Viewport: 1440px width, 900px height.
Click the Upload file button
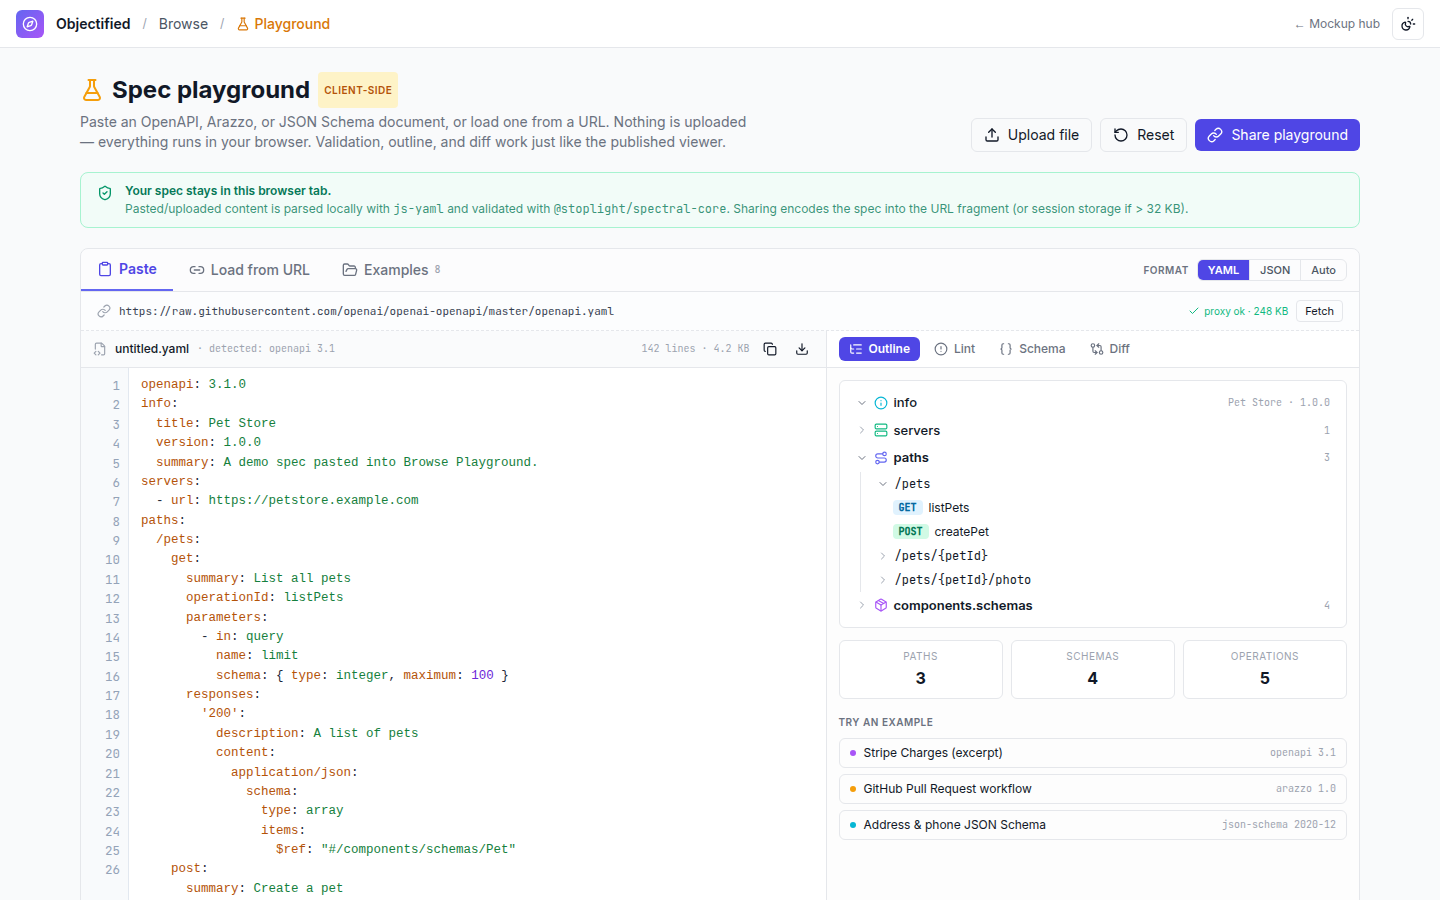pyautogui.click(x=1031, y=135)
